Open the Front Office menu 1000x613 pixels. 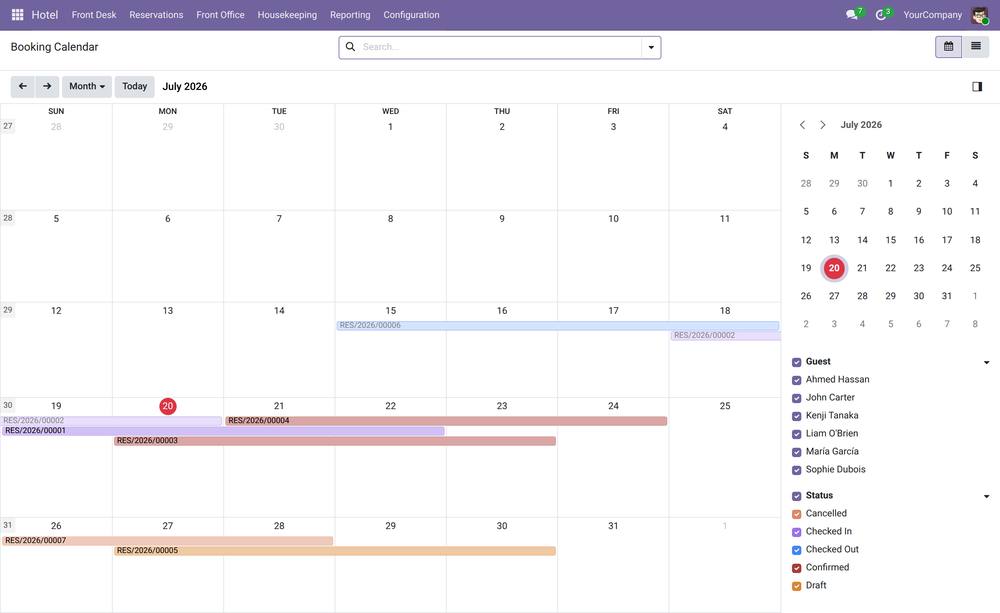point(220,15)
